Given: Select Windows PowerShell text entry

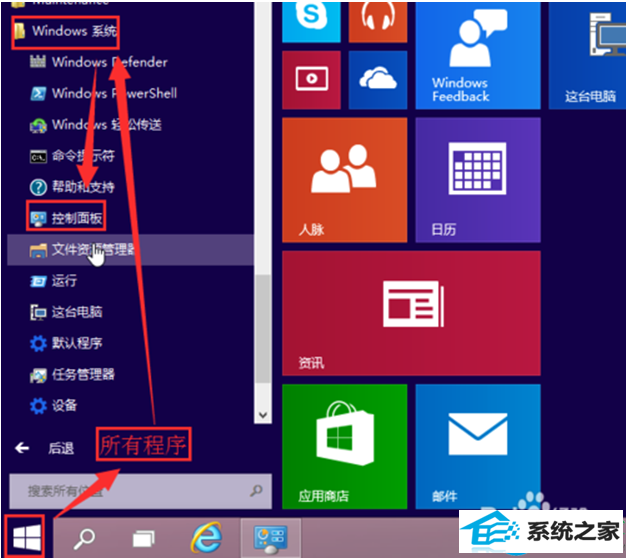Looking at the screenshot, I should coord(115,93).
